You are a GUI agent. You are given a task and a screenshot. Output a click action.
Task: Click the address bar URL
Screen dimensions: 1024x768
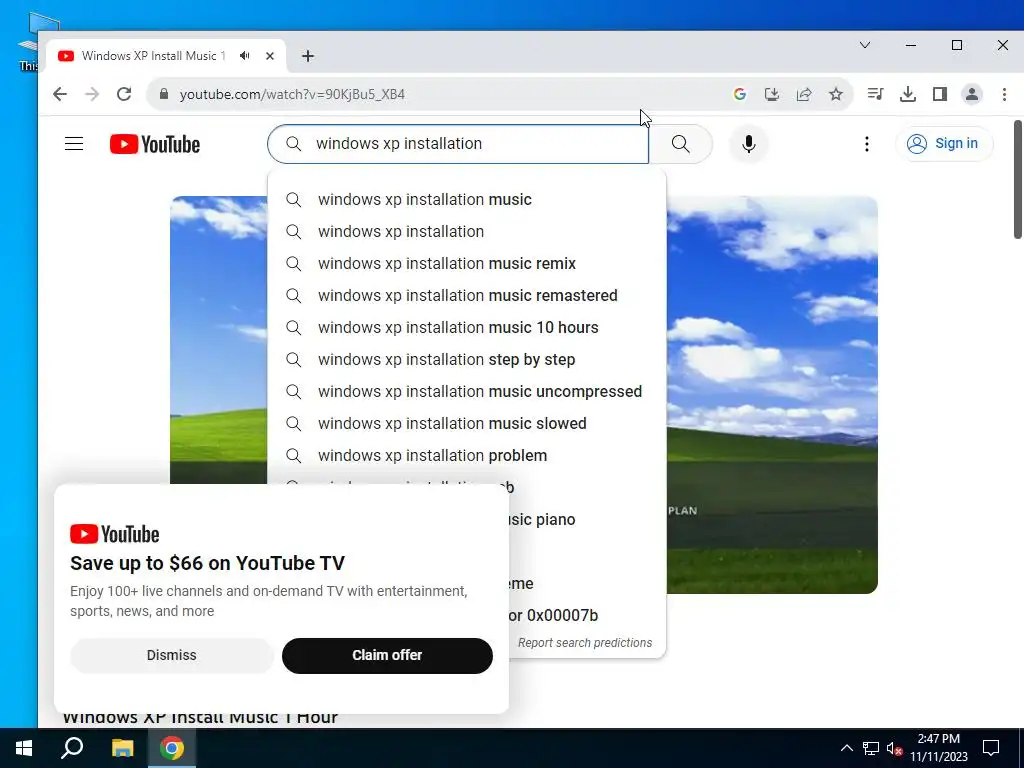(293, 94)
